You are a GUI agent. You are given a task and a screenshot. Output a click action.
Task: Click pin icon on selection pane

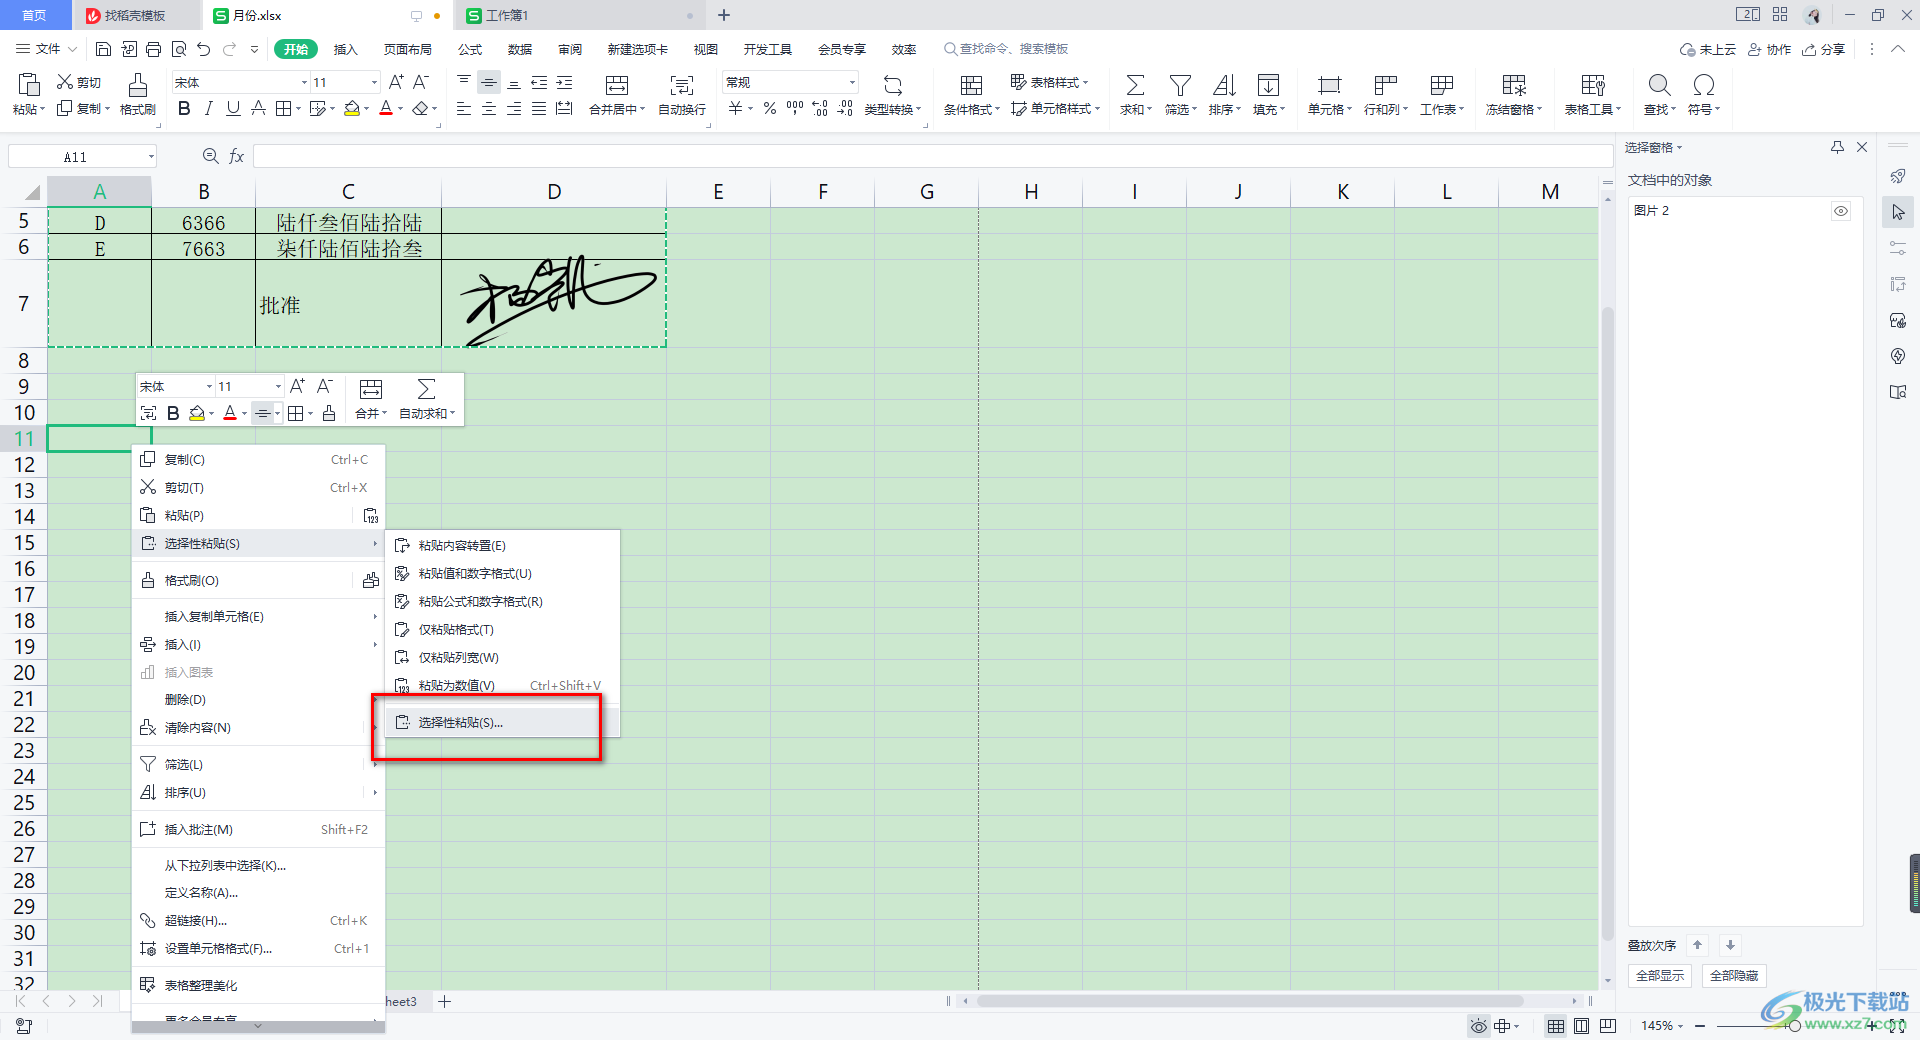(x=1837, y=147)
